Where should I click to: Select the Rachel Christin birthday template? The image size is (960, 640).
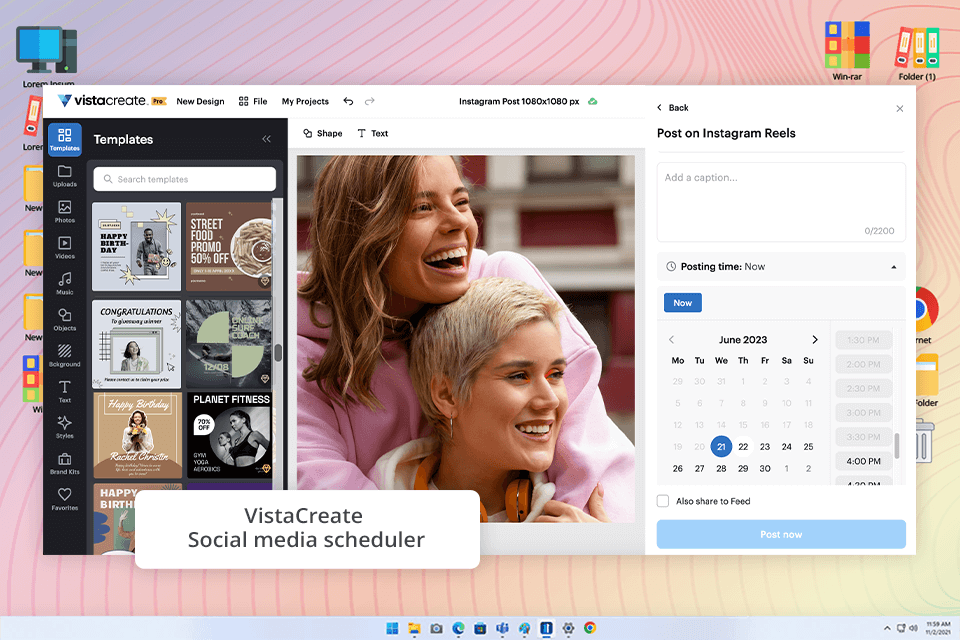(x=138, y=435)
